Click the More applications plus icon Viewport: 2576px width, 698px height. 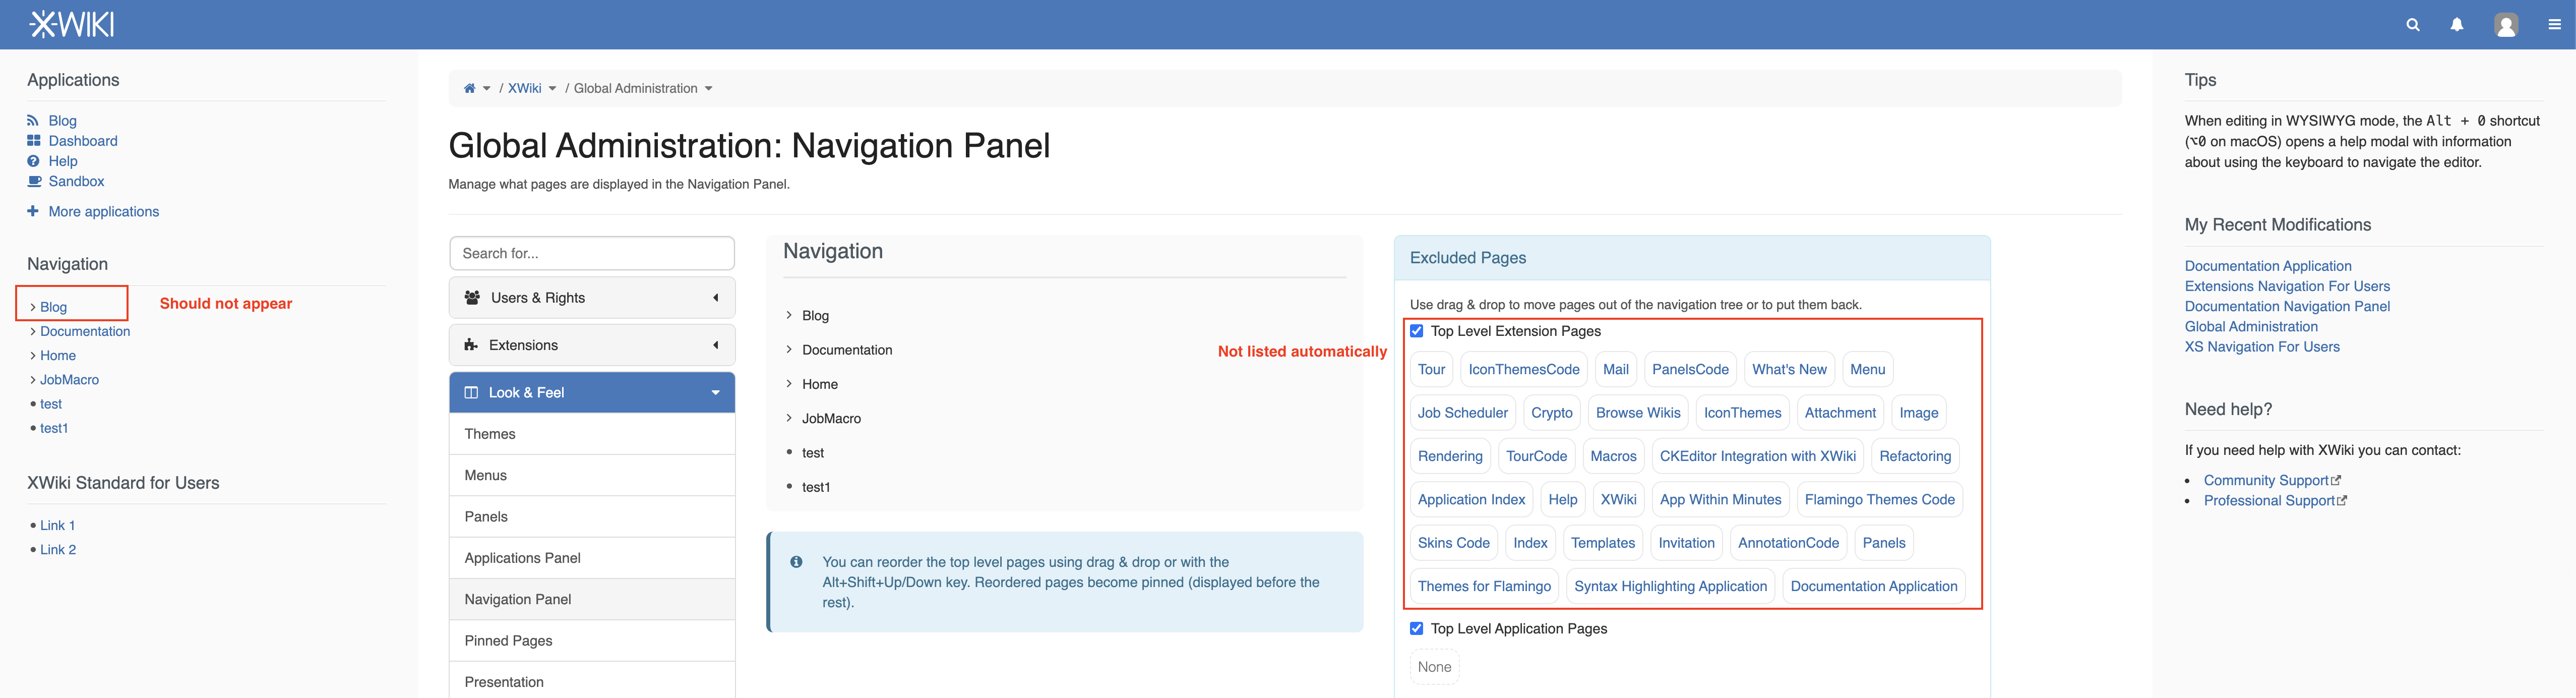point(33,211)
